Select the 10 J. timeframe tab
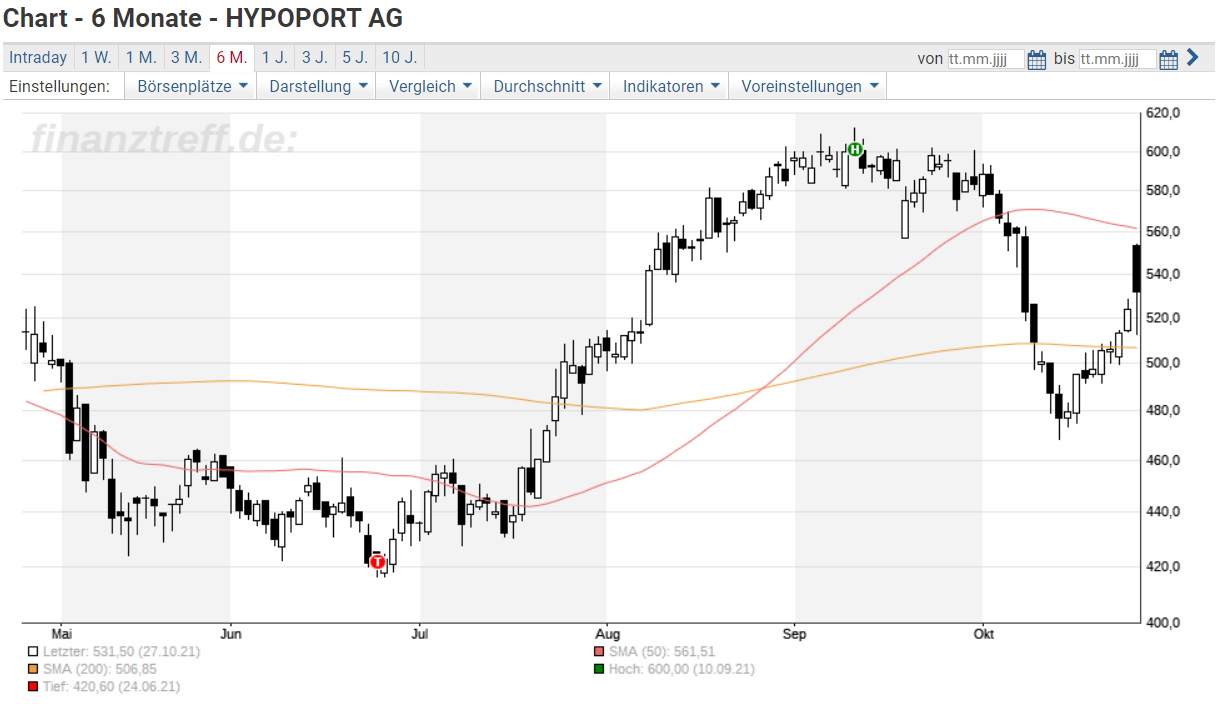The height and width of the screenshot is (704, 1226). point(399,58)
